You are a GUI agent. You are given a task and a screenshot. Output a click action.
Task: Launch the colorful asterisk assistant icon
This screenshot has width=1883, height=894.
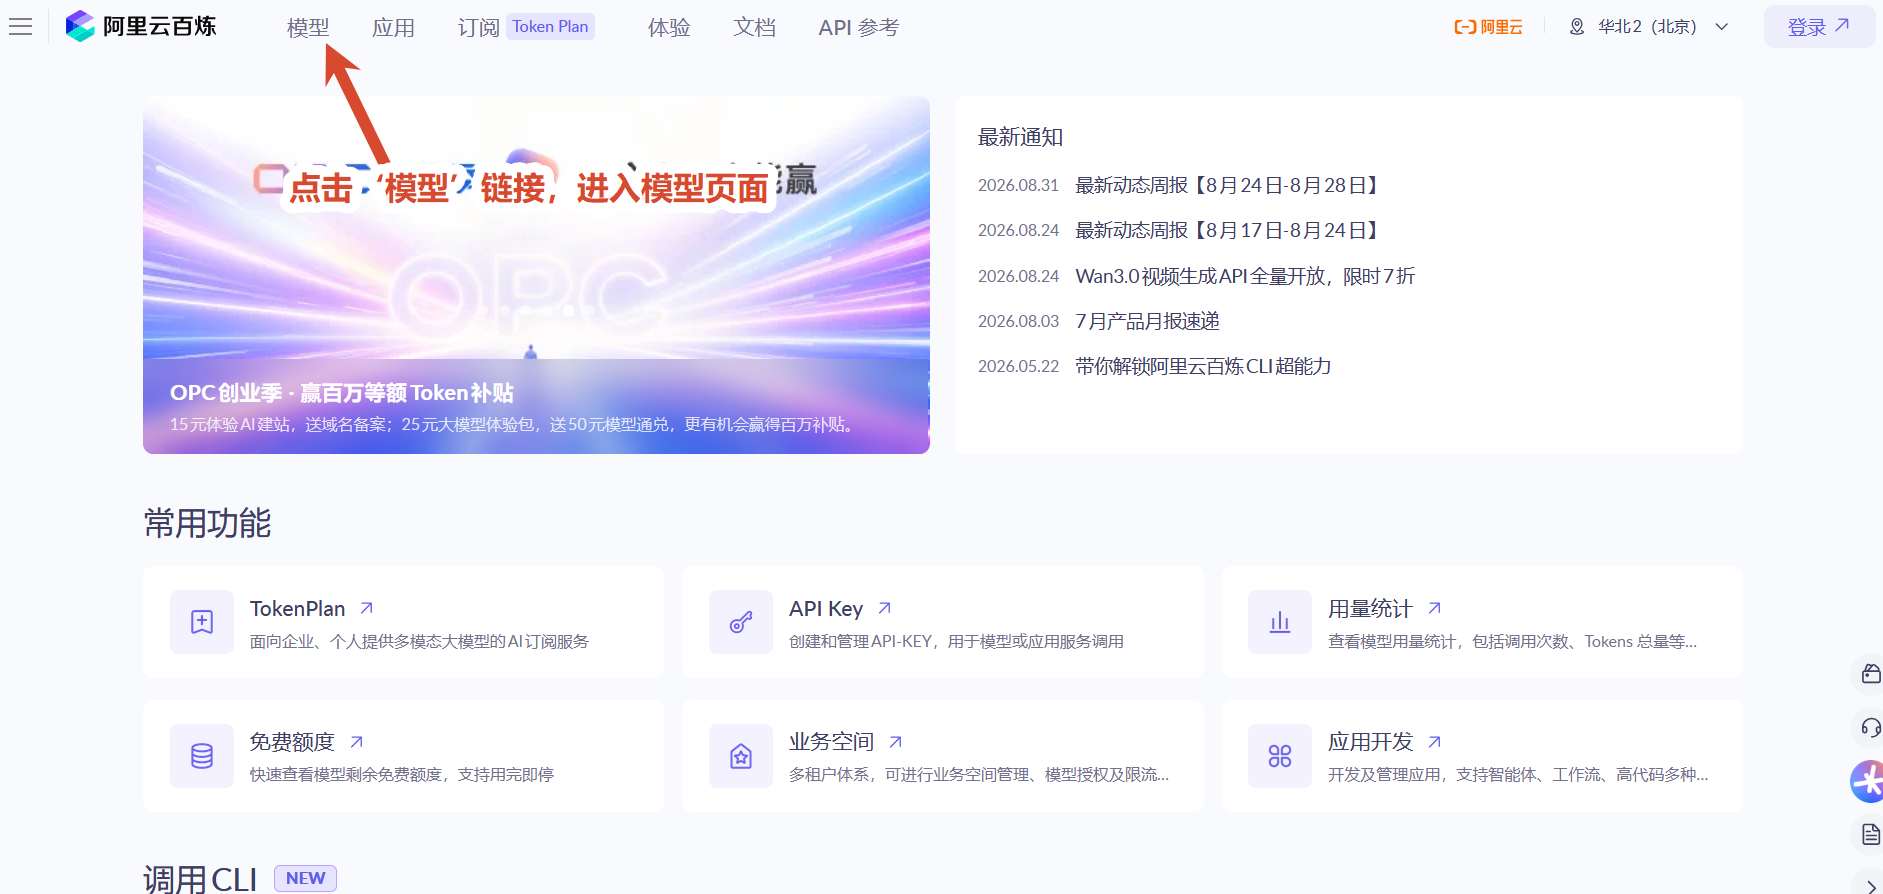tap(1867, 781)
